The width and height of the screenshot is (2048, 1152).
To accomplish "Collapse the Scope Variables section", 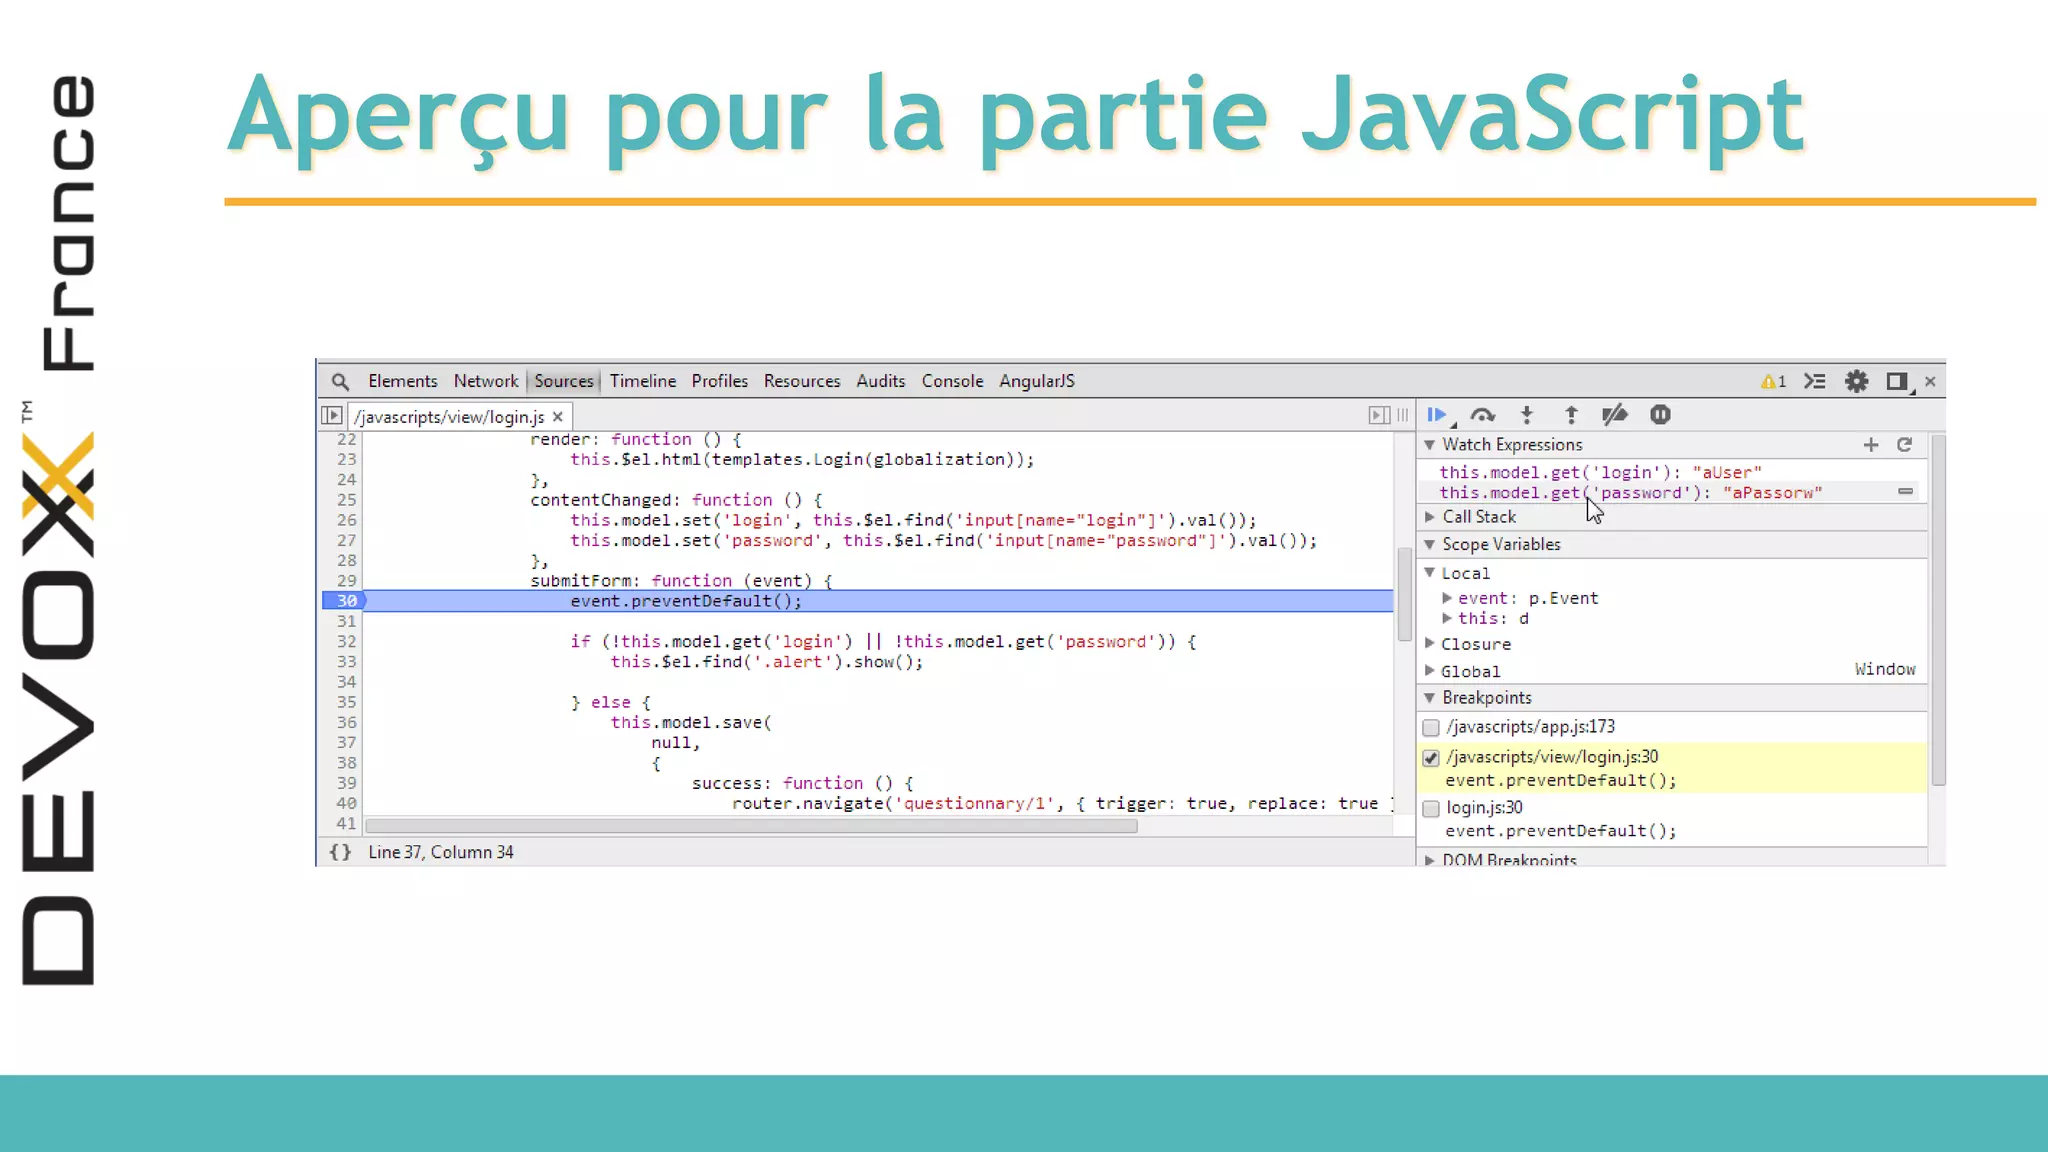I will point(1430,545).
